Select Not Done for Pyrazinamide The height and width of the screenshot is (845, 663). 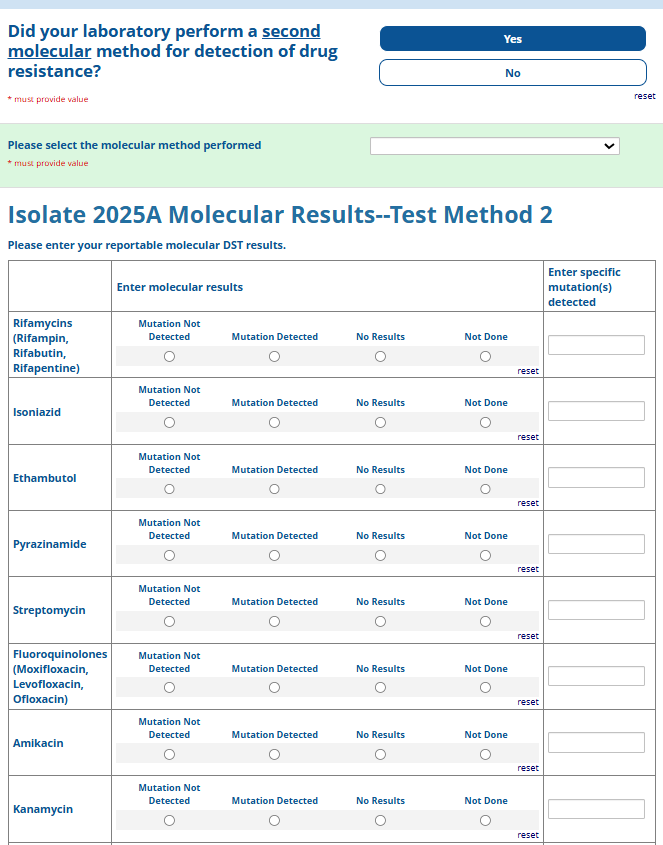(x=485, y=555)
